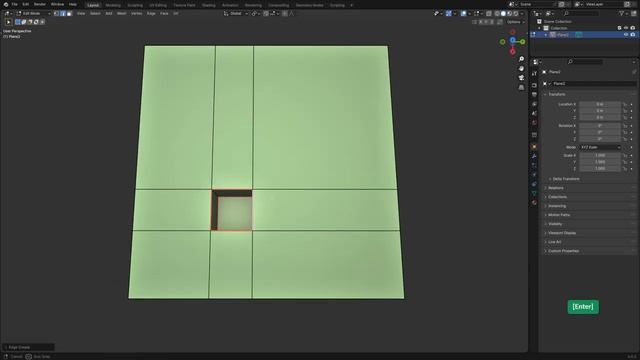Open the shading options dropdown arrow

pos(522,13)
